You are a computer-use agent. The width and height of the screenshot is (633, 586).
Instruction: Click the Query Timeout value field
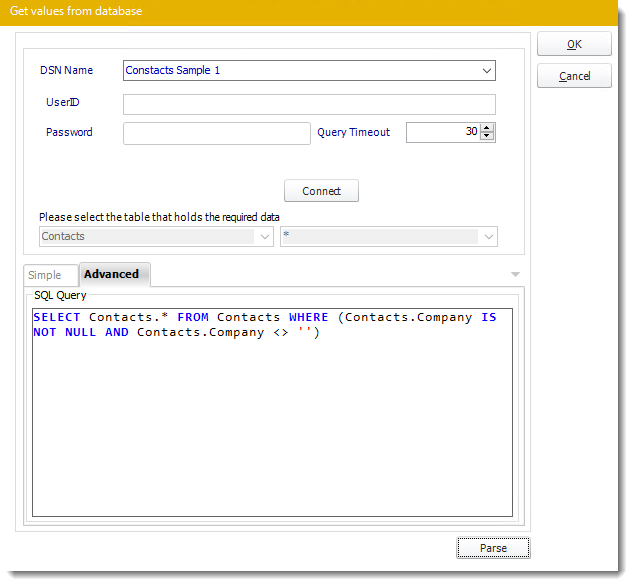tap(443, 132)
